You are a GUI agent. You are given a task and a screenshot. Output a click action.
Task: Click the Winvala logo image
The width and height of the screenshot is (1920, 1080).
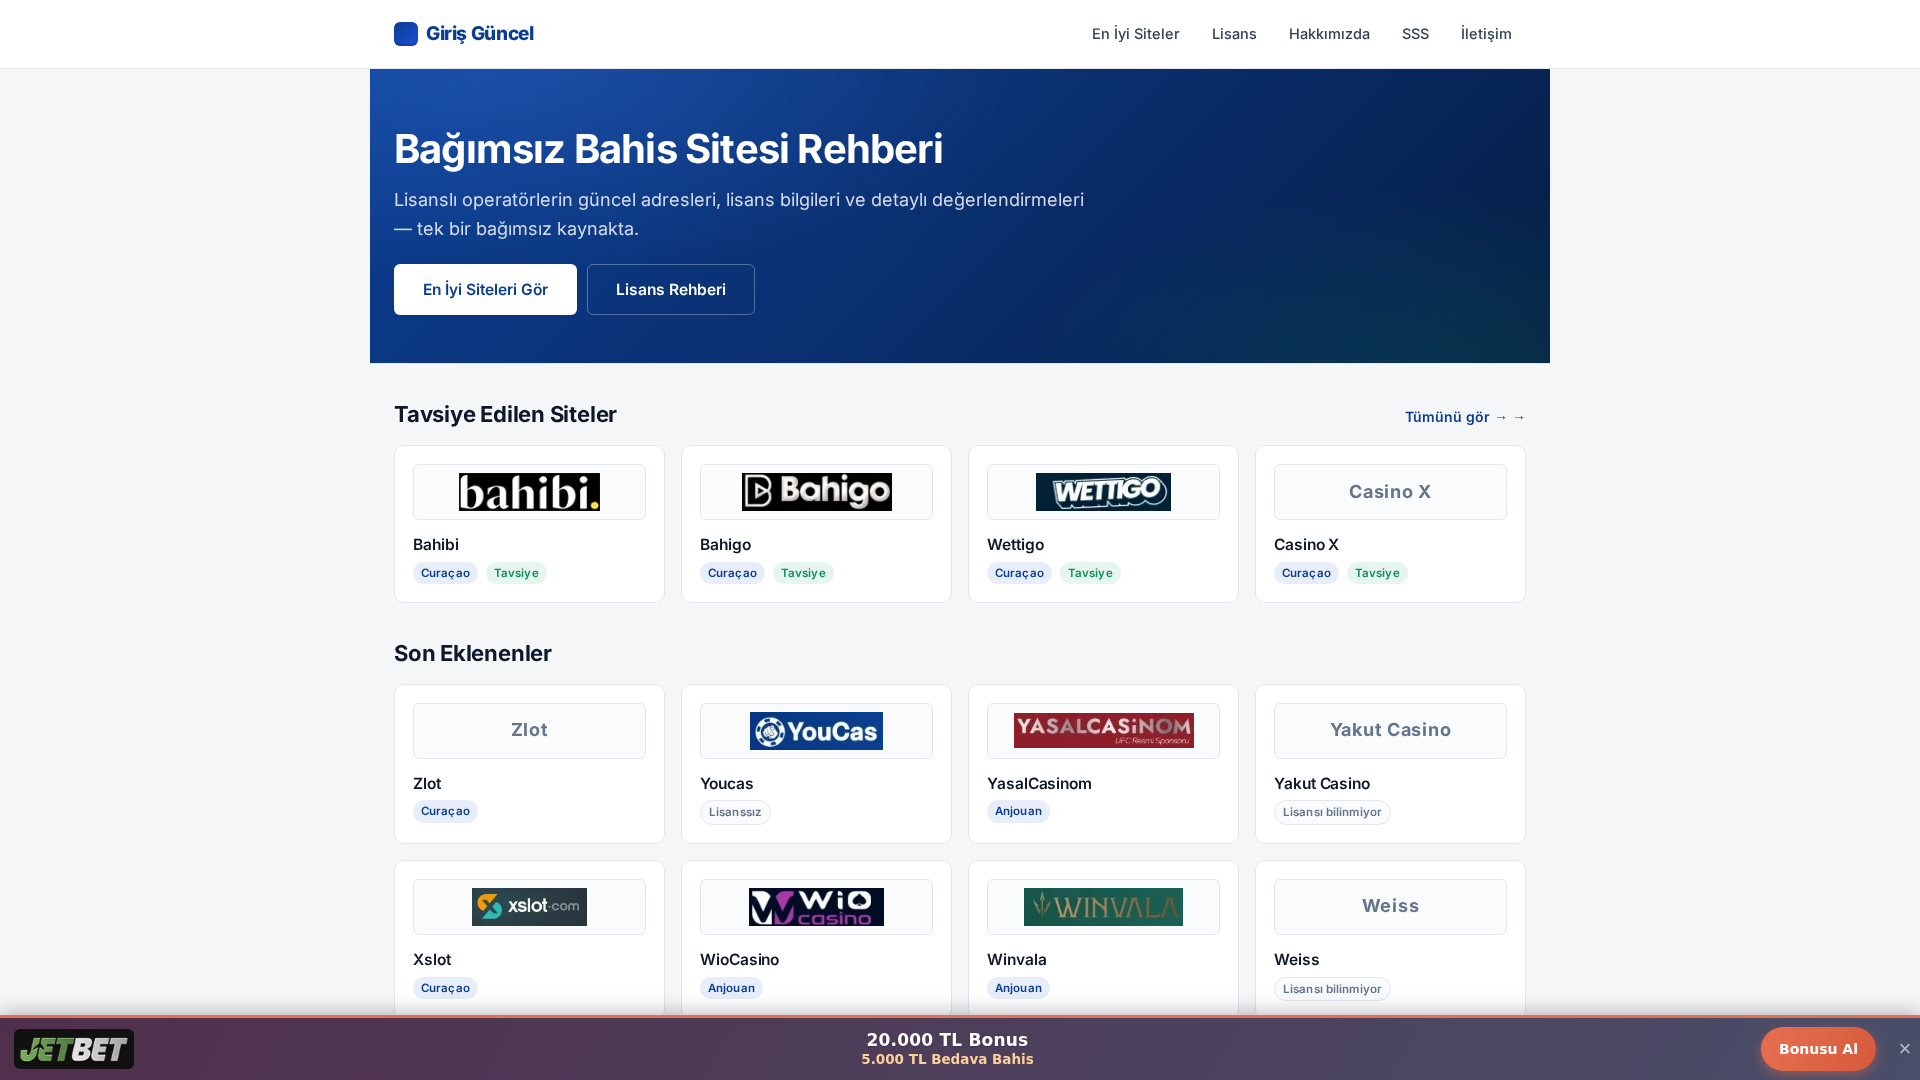pyautogui.click(x=1103, y=907)
